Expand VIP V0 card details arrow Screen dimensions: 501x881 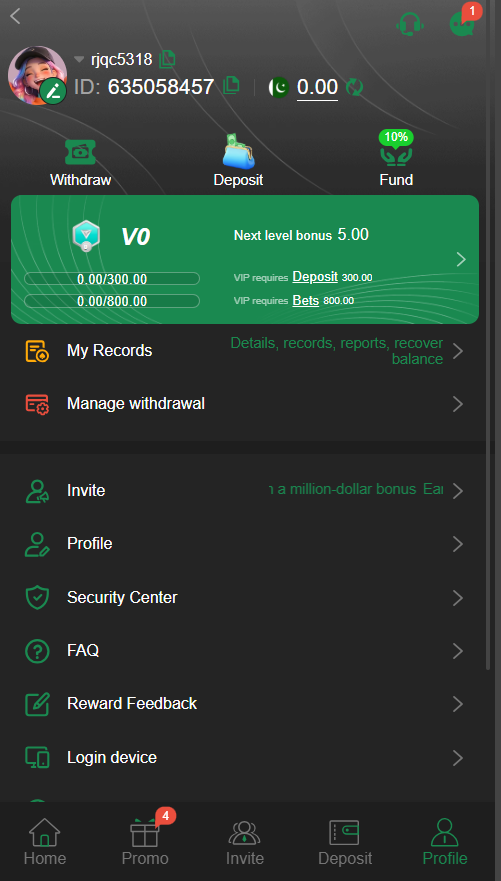pyautogui.click(x=461, y=259)
